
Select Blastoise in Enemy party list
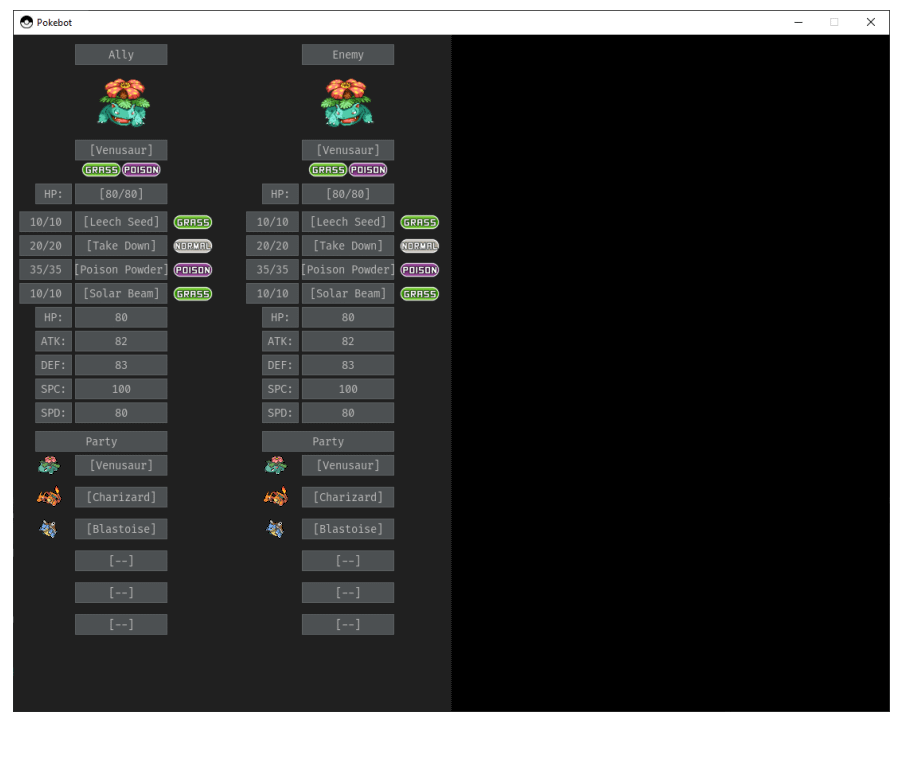348,529
